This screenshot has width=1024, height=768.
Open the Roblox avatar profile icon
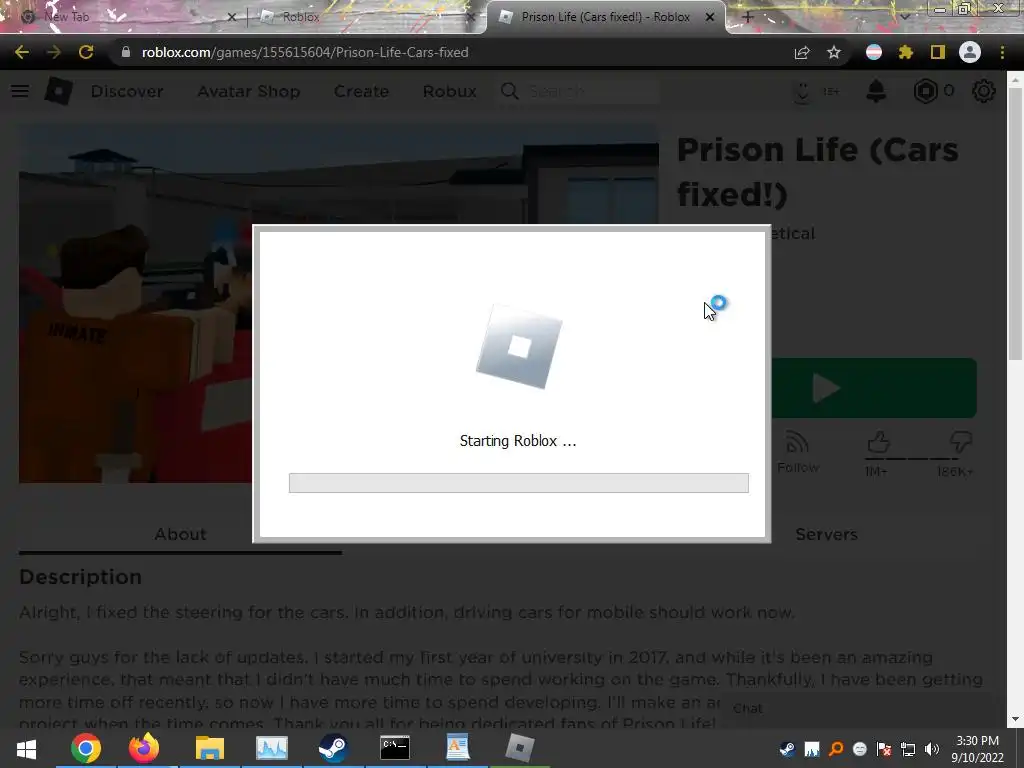point(803,91)
